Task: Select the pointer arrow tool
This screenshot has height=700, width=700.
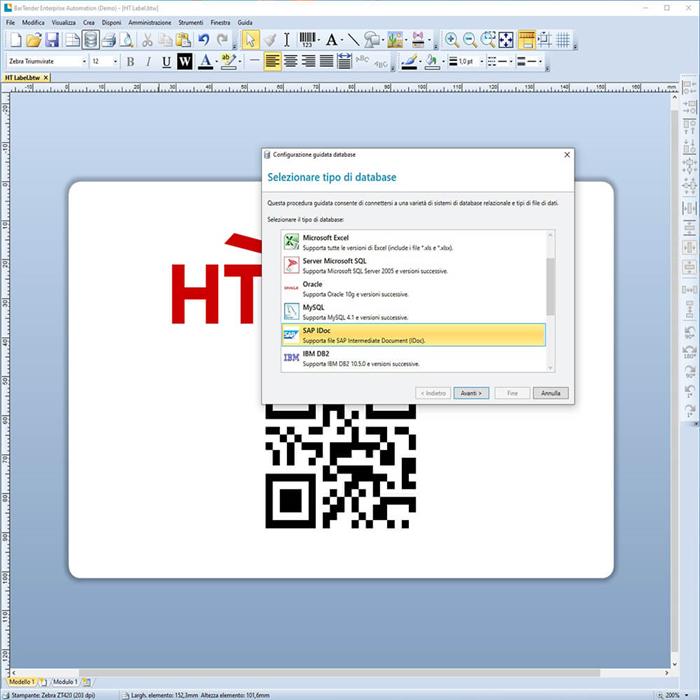Action: (x=250, y=40)
